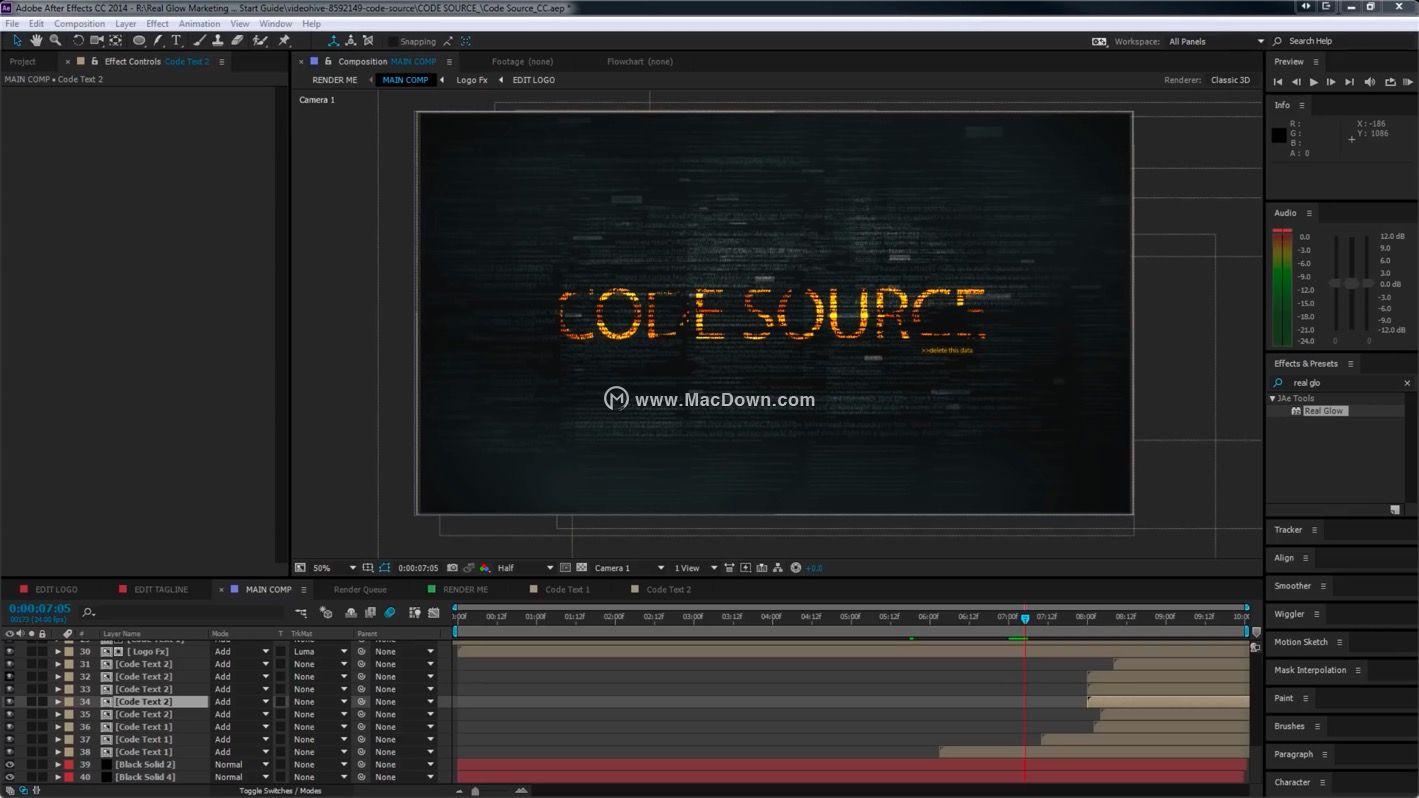1419x798 pixels.
Task: Switch to the Render Queue tab
Action: 360,590
